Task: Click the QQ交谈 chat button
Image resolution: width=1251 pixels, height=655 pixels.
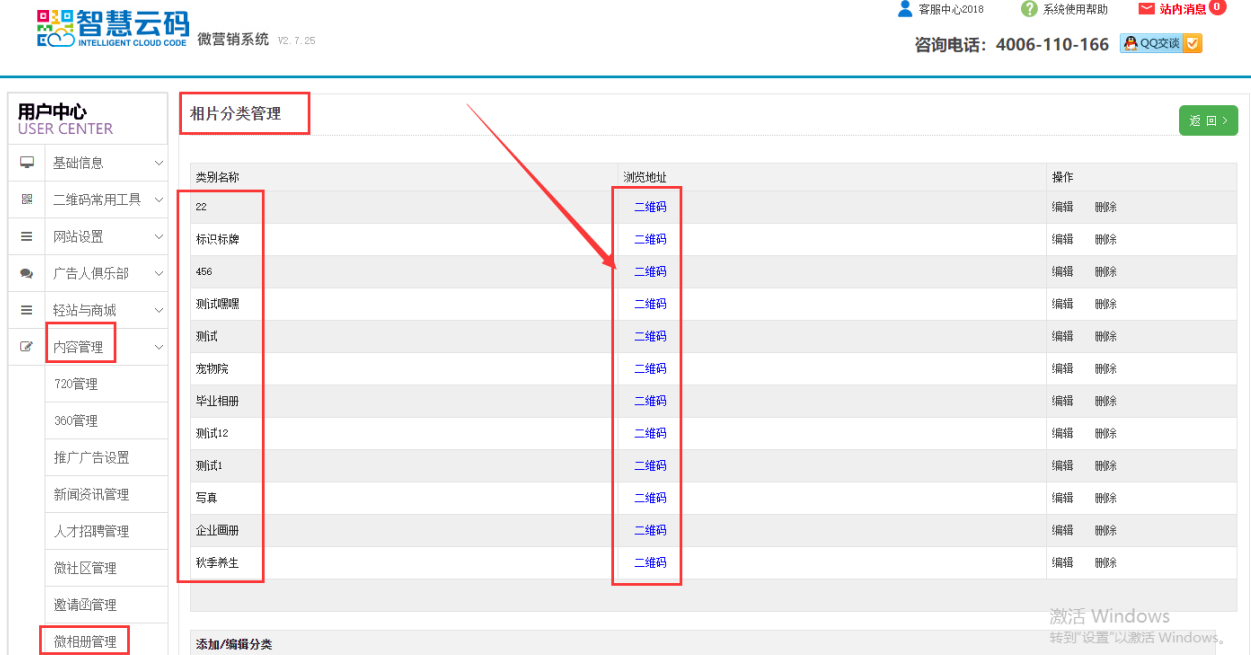Action: coord(1160,43)
